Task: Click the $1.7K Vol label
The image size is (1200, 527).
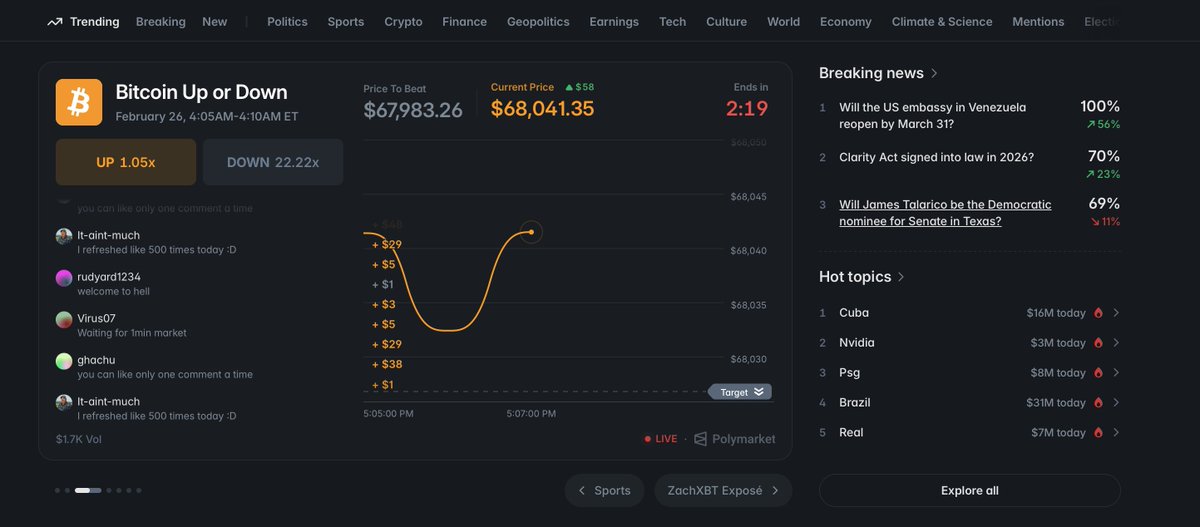Action: tap(79, 439)
